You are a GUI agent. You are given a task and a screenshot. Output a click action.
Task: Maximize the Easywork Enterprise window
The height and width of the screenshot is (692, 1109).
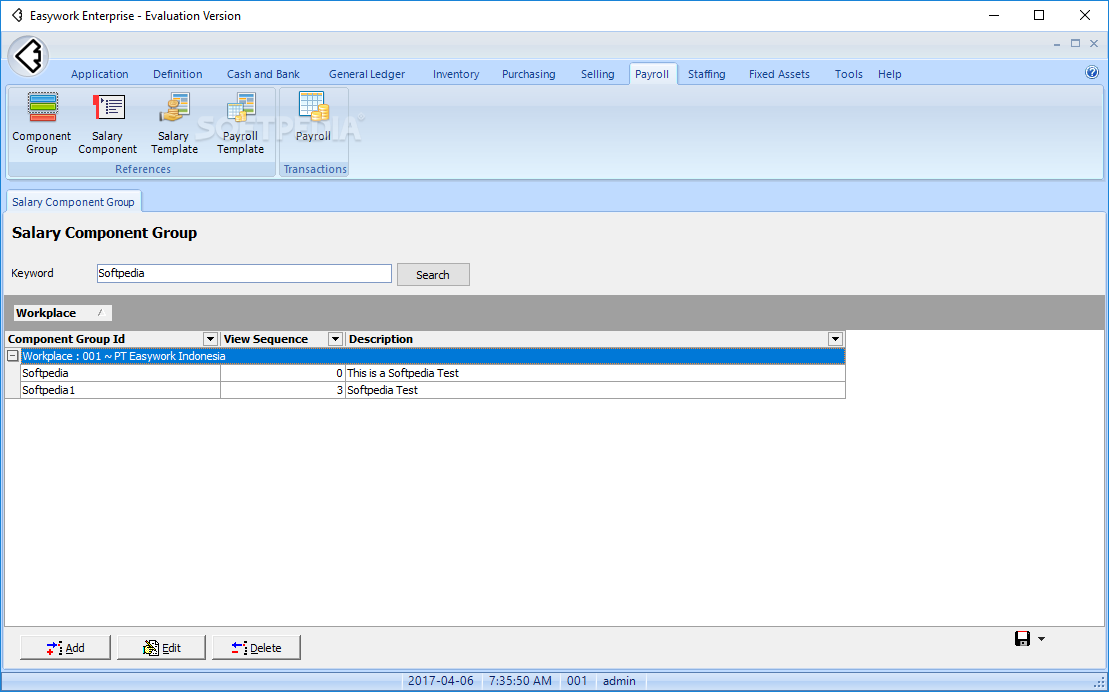1039,16
